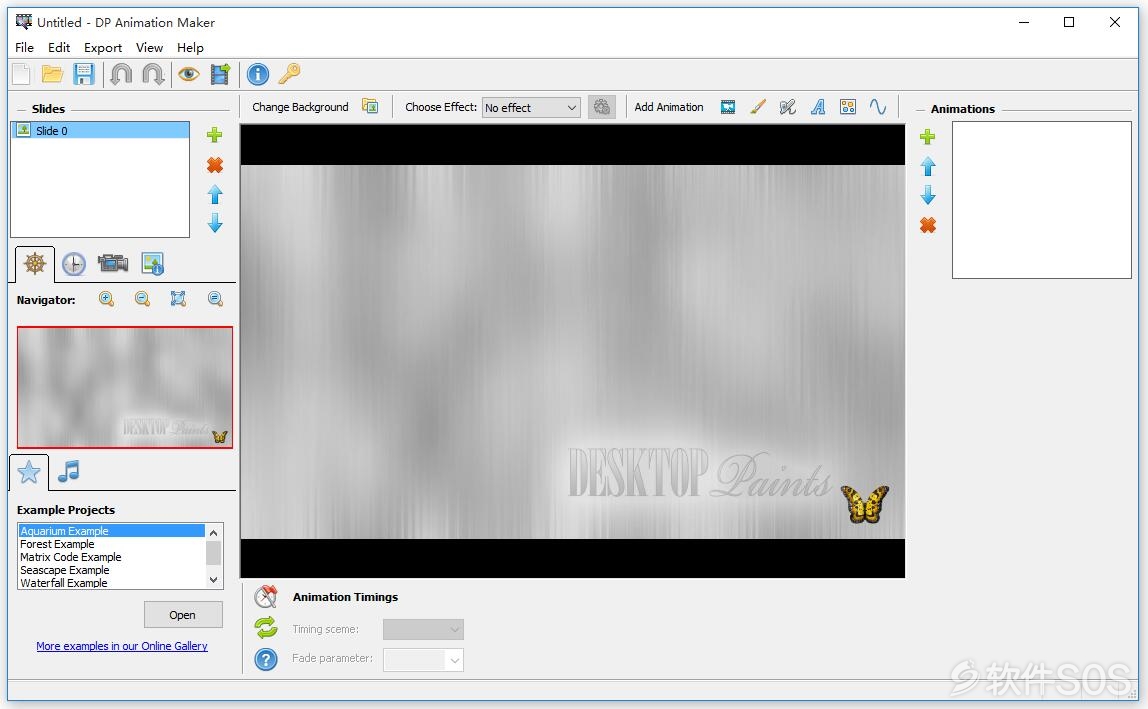Undo last action with left horseshoe arrow
1148x709 pixels.
pos(122,74)
